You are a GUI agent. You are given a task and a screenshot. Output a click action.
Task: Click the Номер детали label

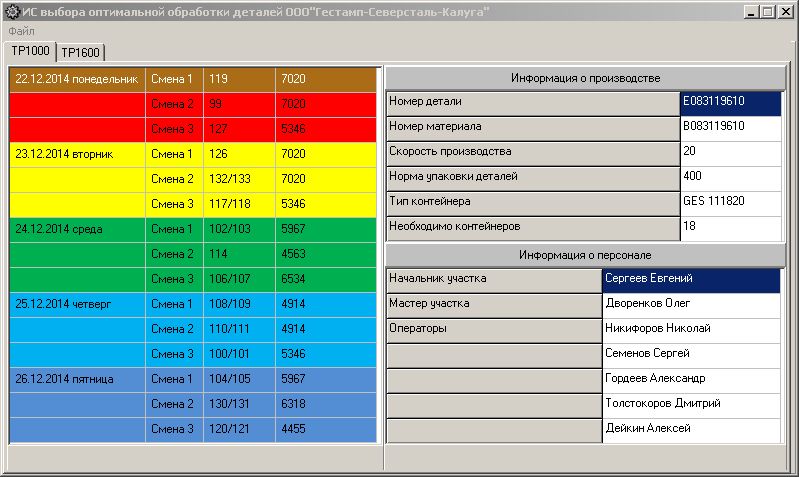tap(533, 104)
